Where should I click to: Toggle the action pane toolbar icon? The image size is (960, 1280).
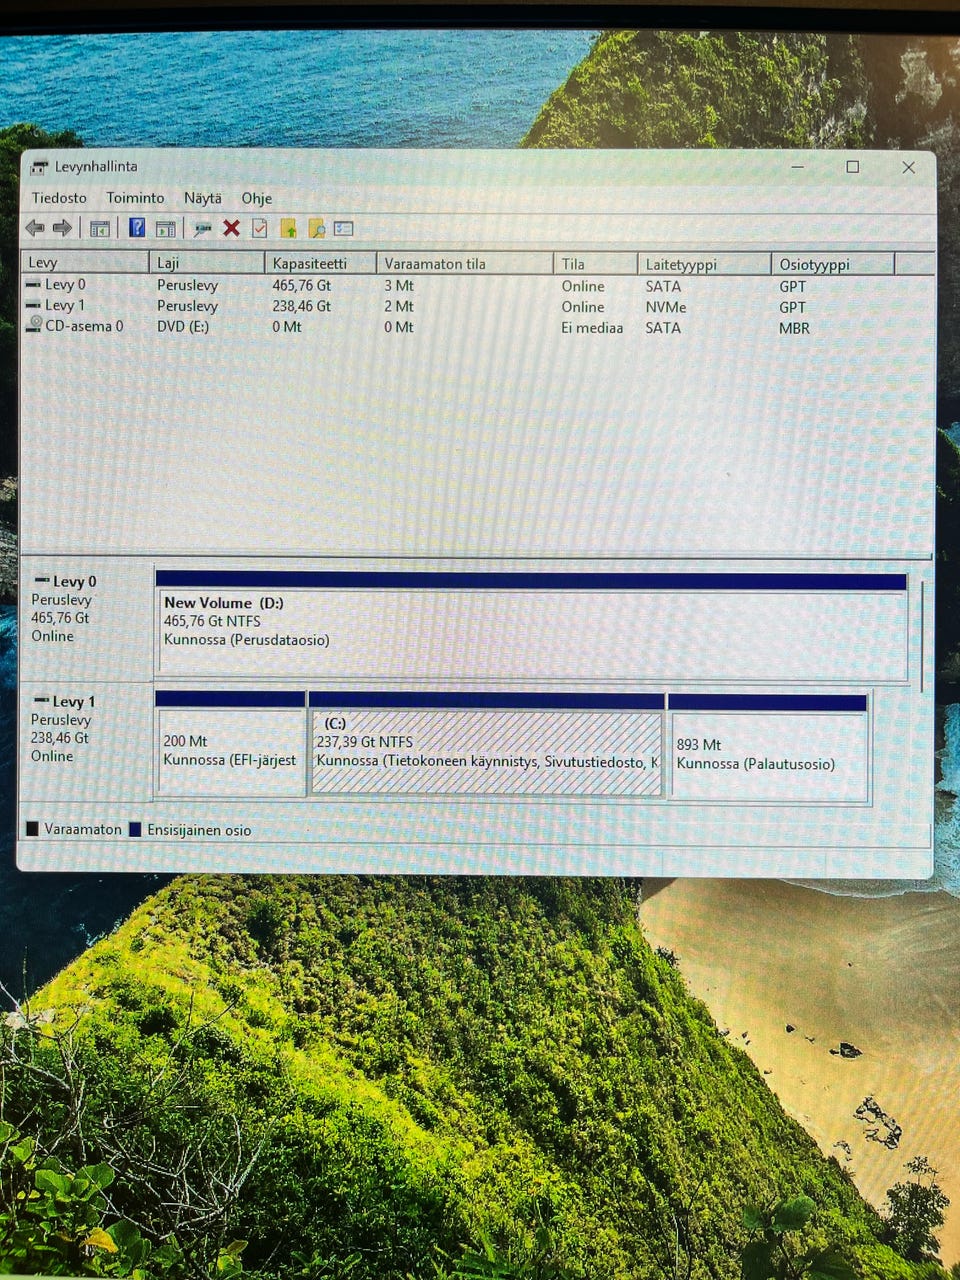166,229
